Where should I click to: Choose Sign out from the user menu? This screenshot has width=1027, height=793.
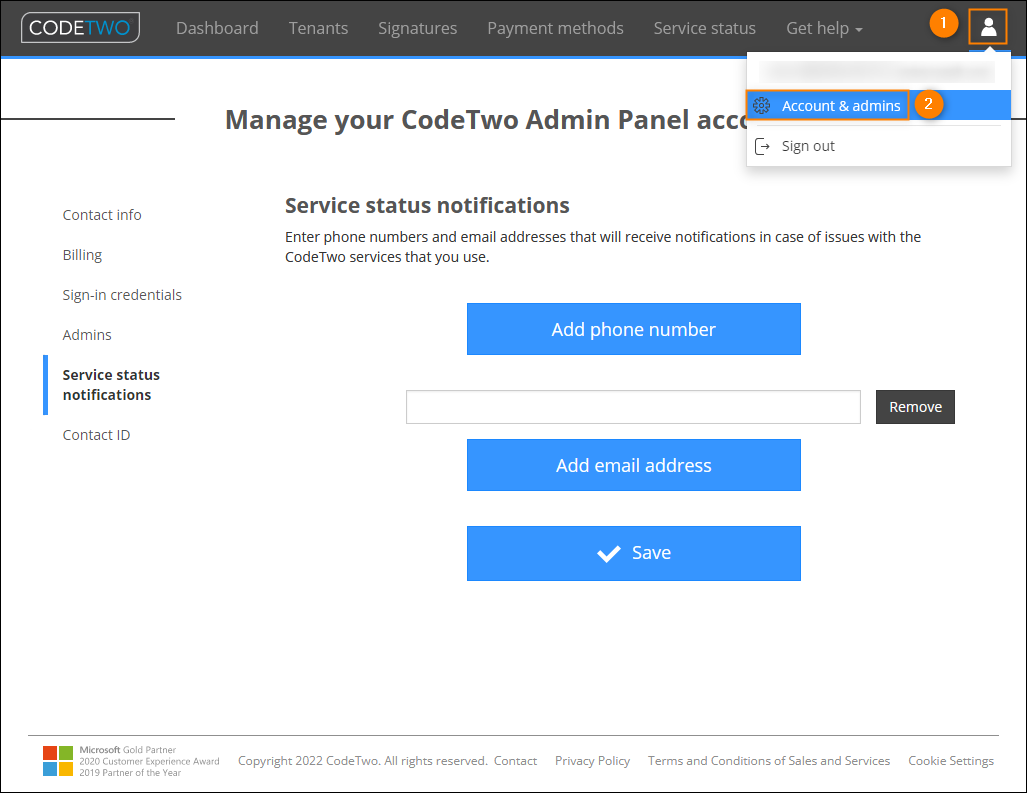808,146
